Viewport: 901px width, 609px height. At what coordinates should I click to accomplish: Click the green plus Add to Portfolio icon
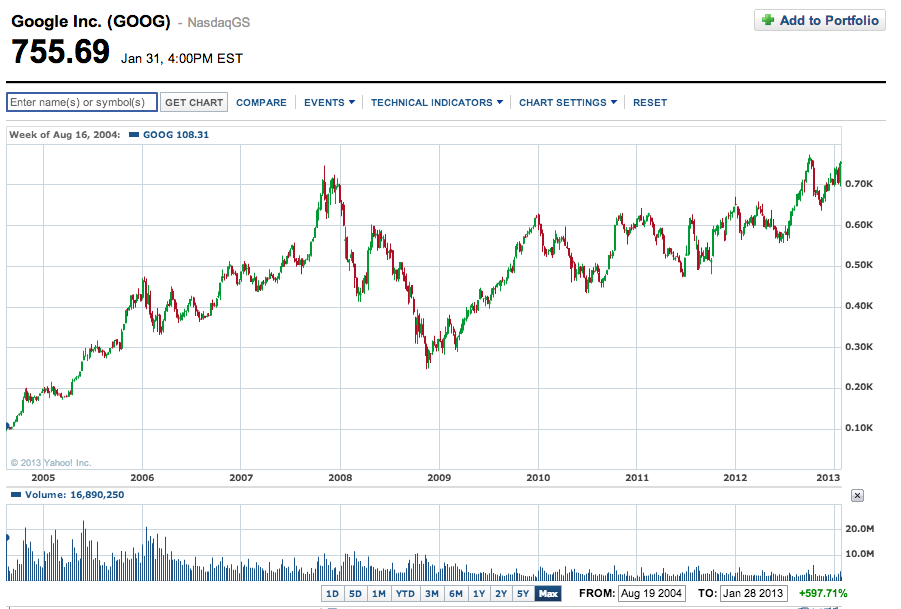[768, 20]
